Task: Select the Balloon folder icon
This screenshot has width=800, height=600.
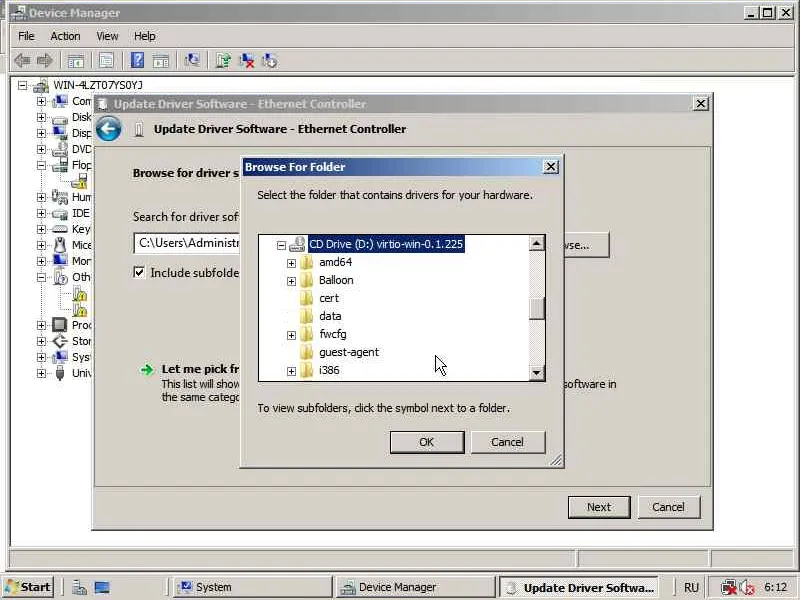Action: pyautogui.click(x=307, y=280)
